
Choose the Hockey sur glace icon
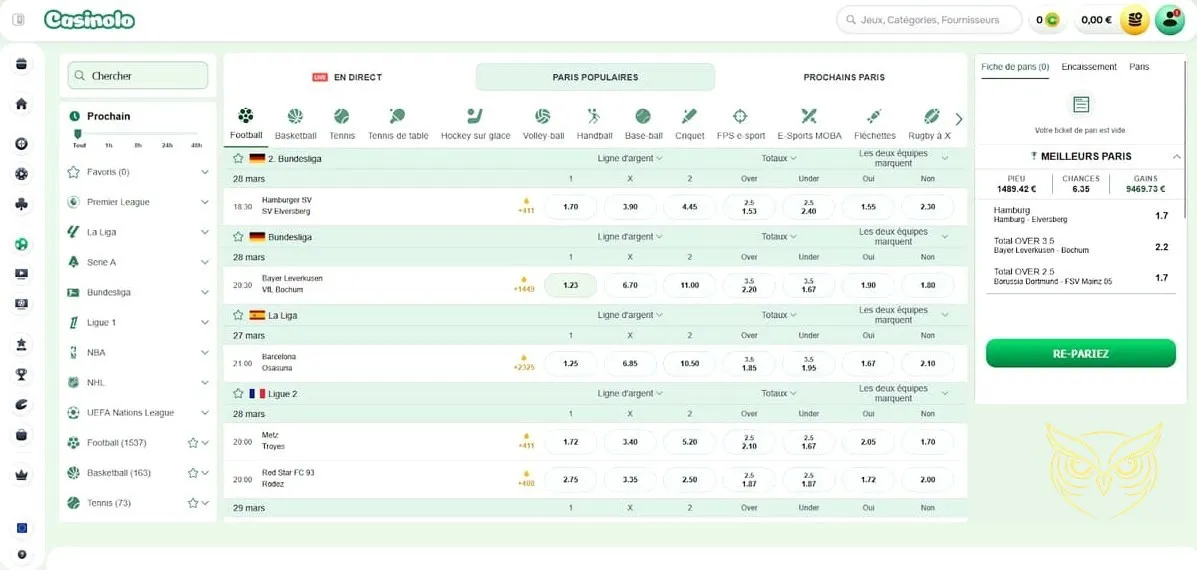pos(475,117)
